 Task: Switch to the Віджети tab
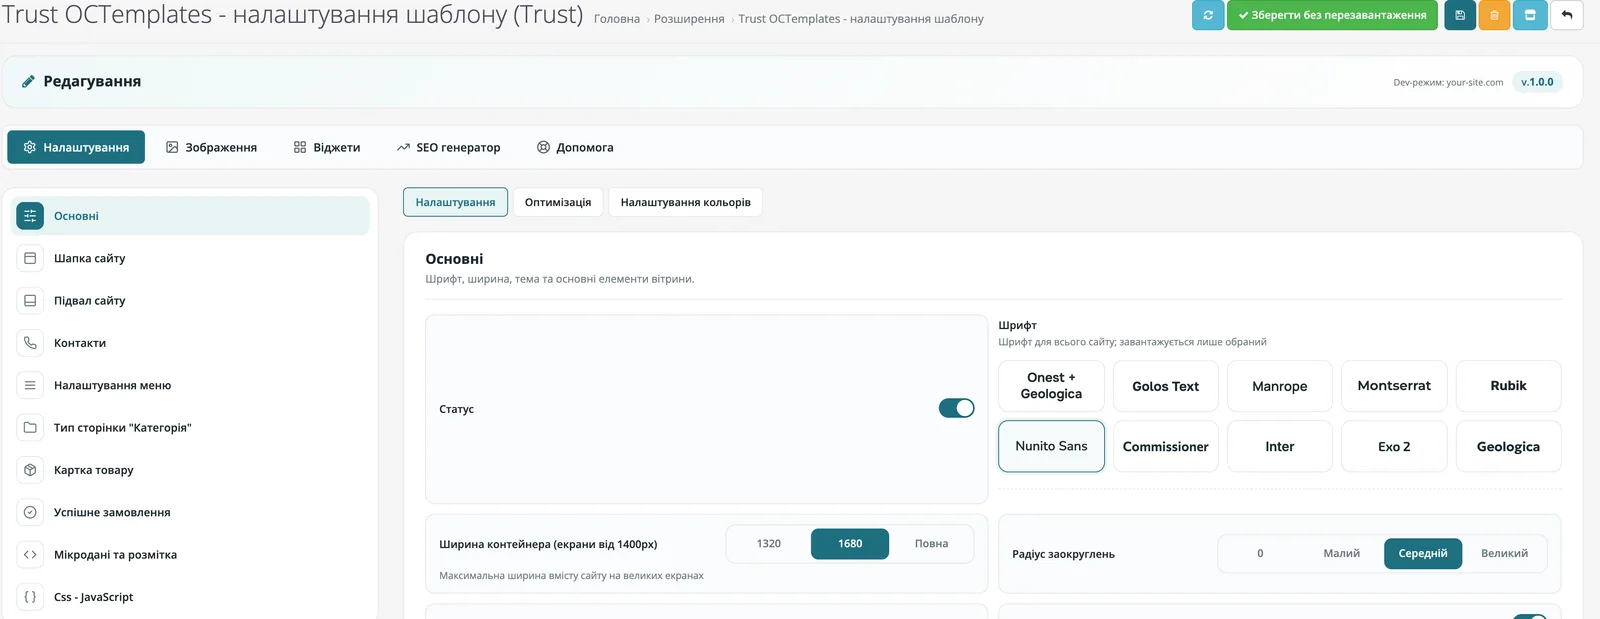[x=327, y=147]
